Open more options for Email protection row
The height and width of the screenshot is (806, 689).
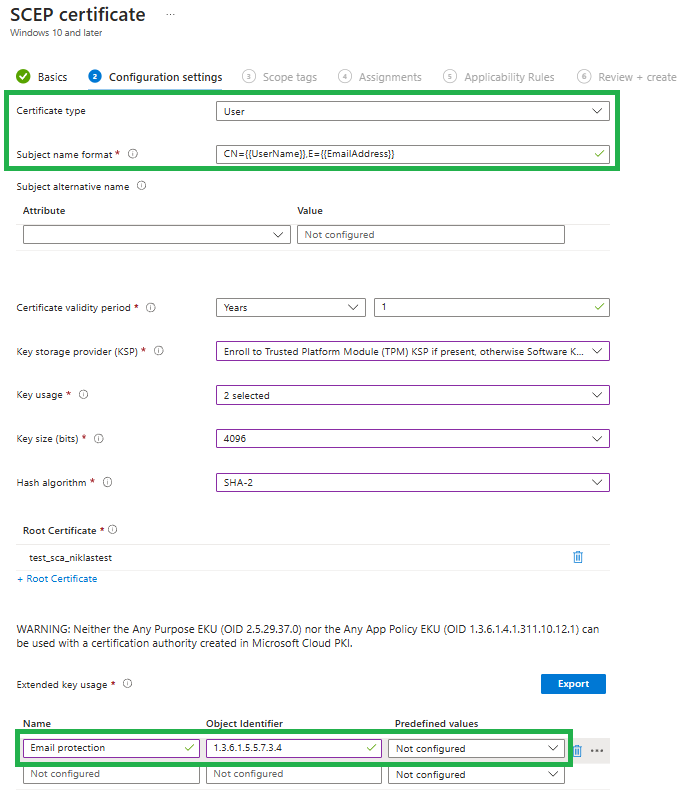[x=598, y=750]
